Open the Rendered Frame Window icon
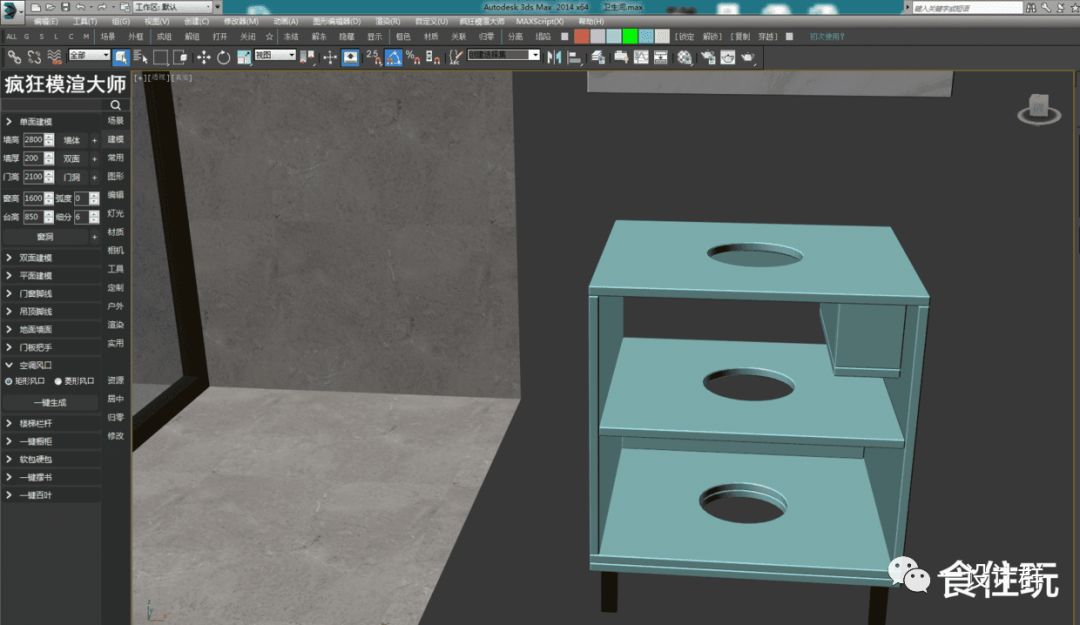 [728, 57]
